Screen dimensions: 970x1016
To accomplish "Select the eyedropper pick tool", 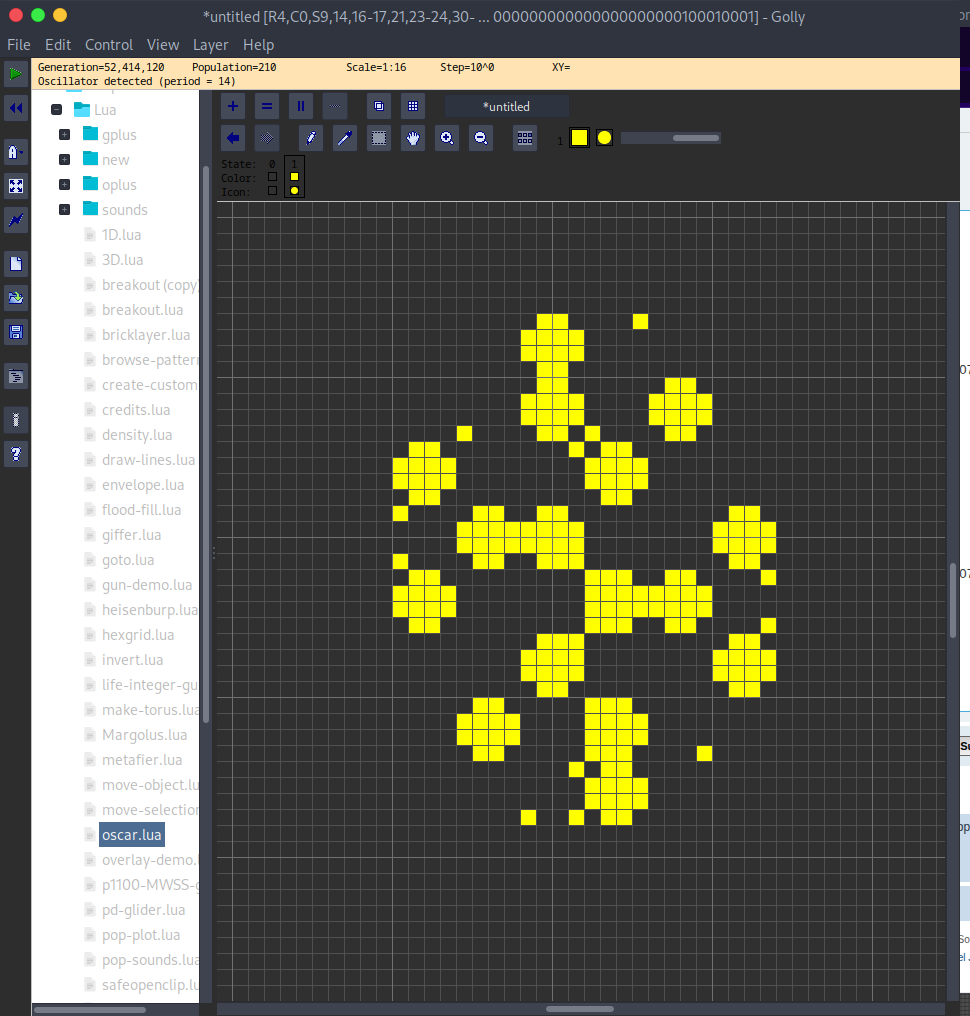I will coord(345,138).
